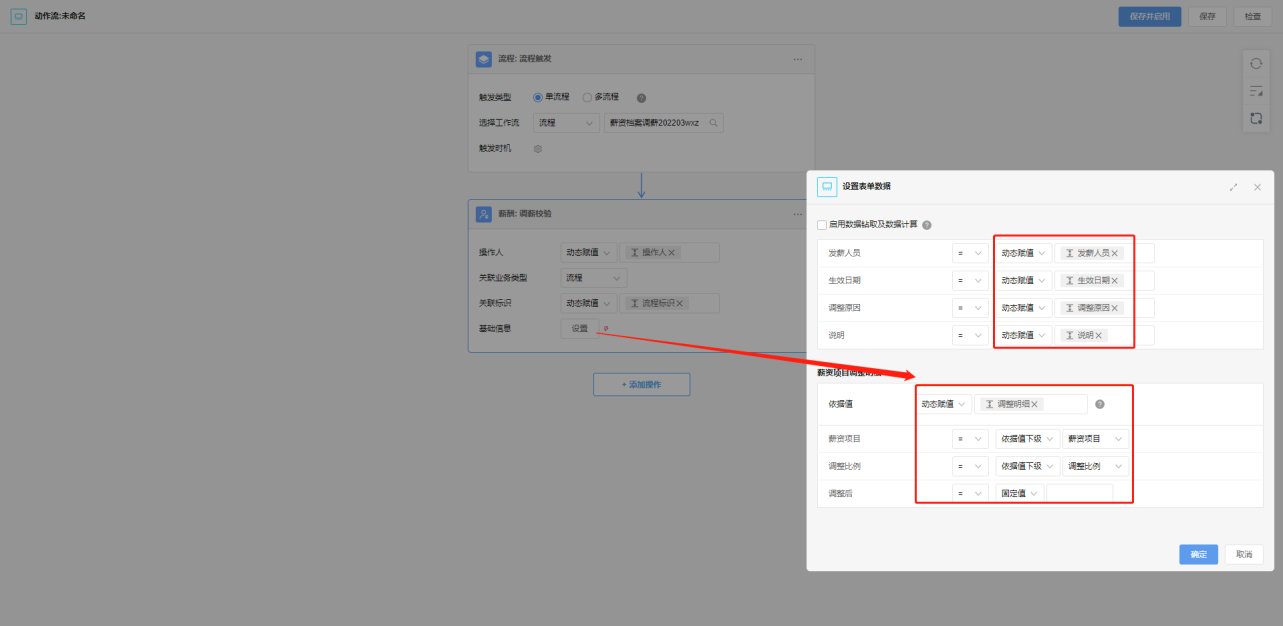Open the operator dropdown in 调整比例 row
This screenshot has height=626, width=1283.
(x=970, y=466)
